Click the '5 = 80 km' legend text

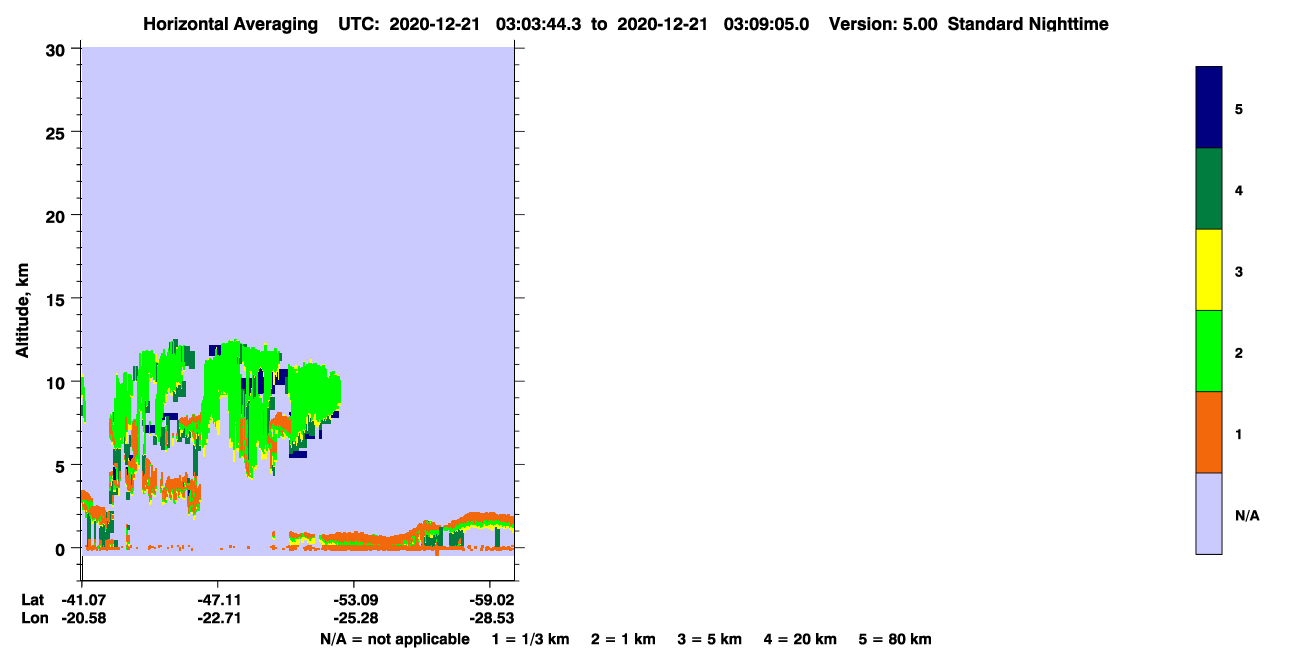tap(895, 639)
